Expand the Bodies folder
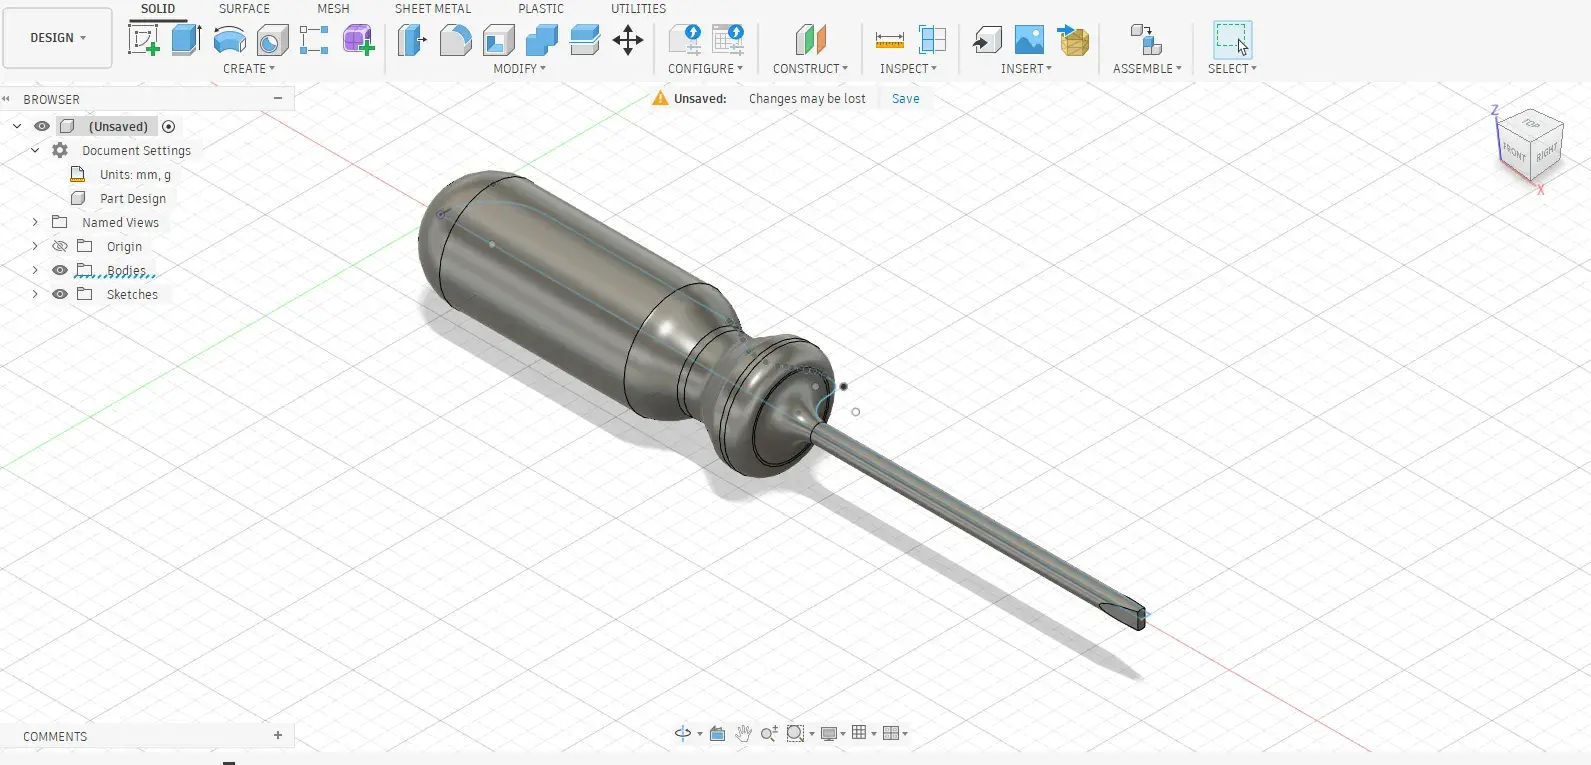The height and width of the screenshot is (765, 1591). coord(35,270)
